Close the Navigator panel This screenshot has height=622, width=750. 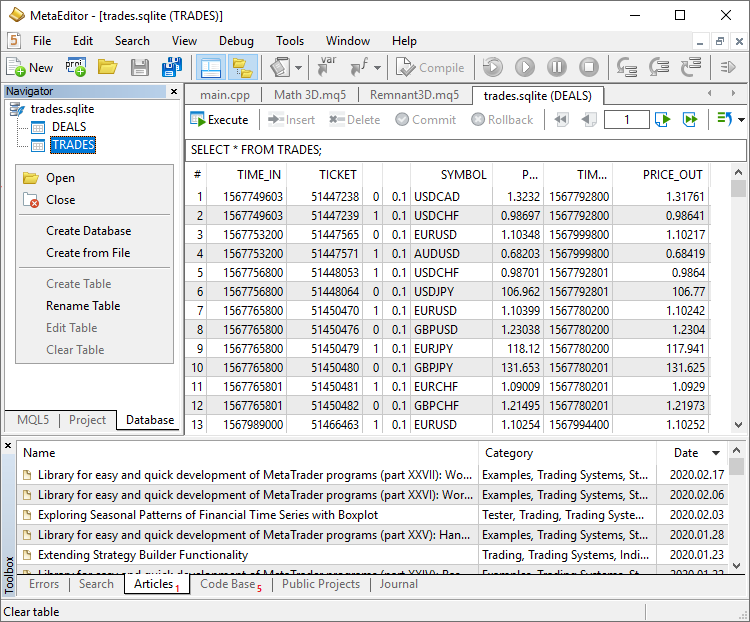[x=174, y=91]
